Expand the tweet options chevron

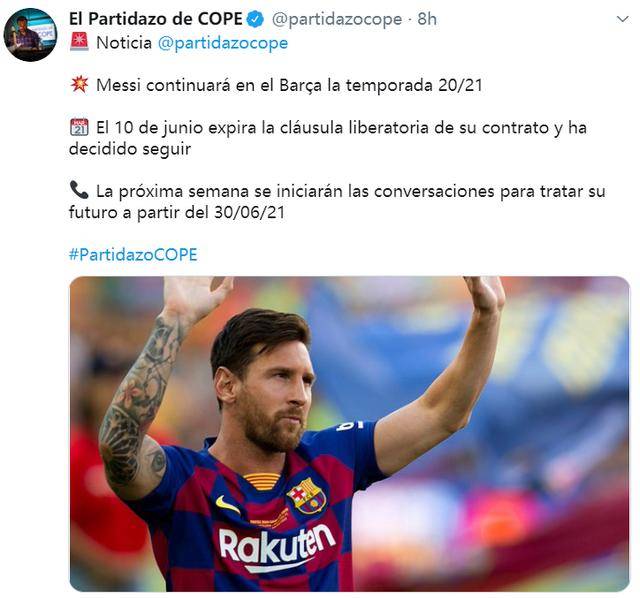tap(622, 19)
